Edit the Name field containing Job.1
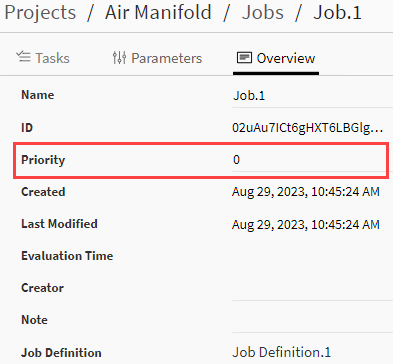This screenshot has height=364, width=393. pos(313,96)
